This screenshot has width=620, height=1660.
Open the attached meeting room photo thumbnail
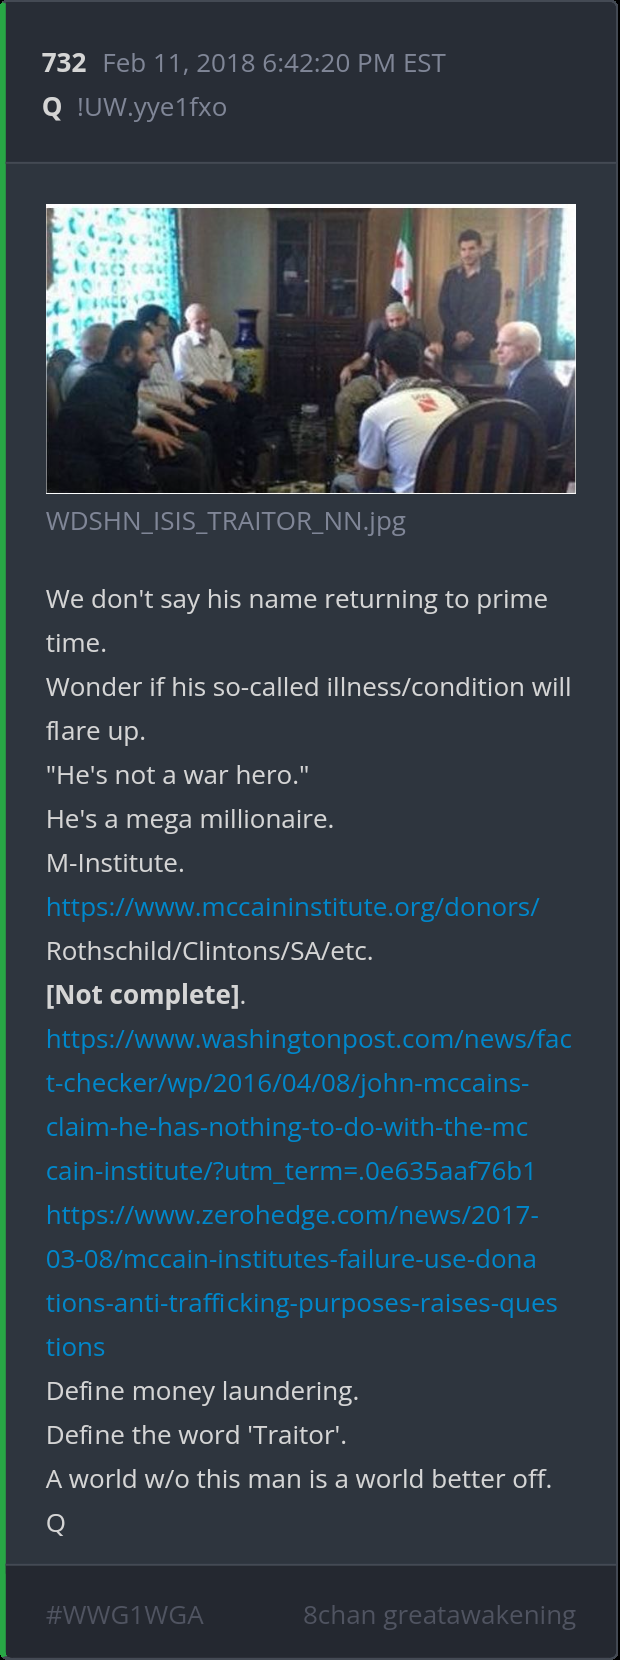pos(310,349)
